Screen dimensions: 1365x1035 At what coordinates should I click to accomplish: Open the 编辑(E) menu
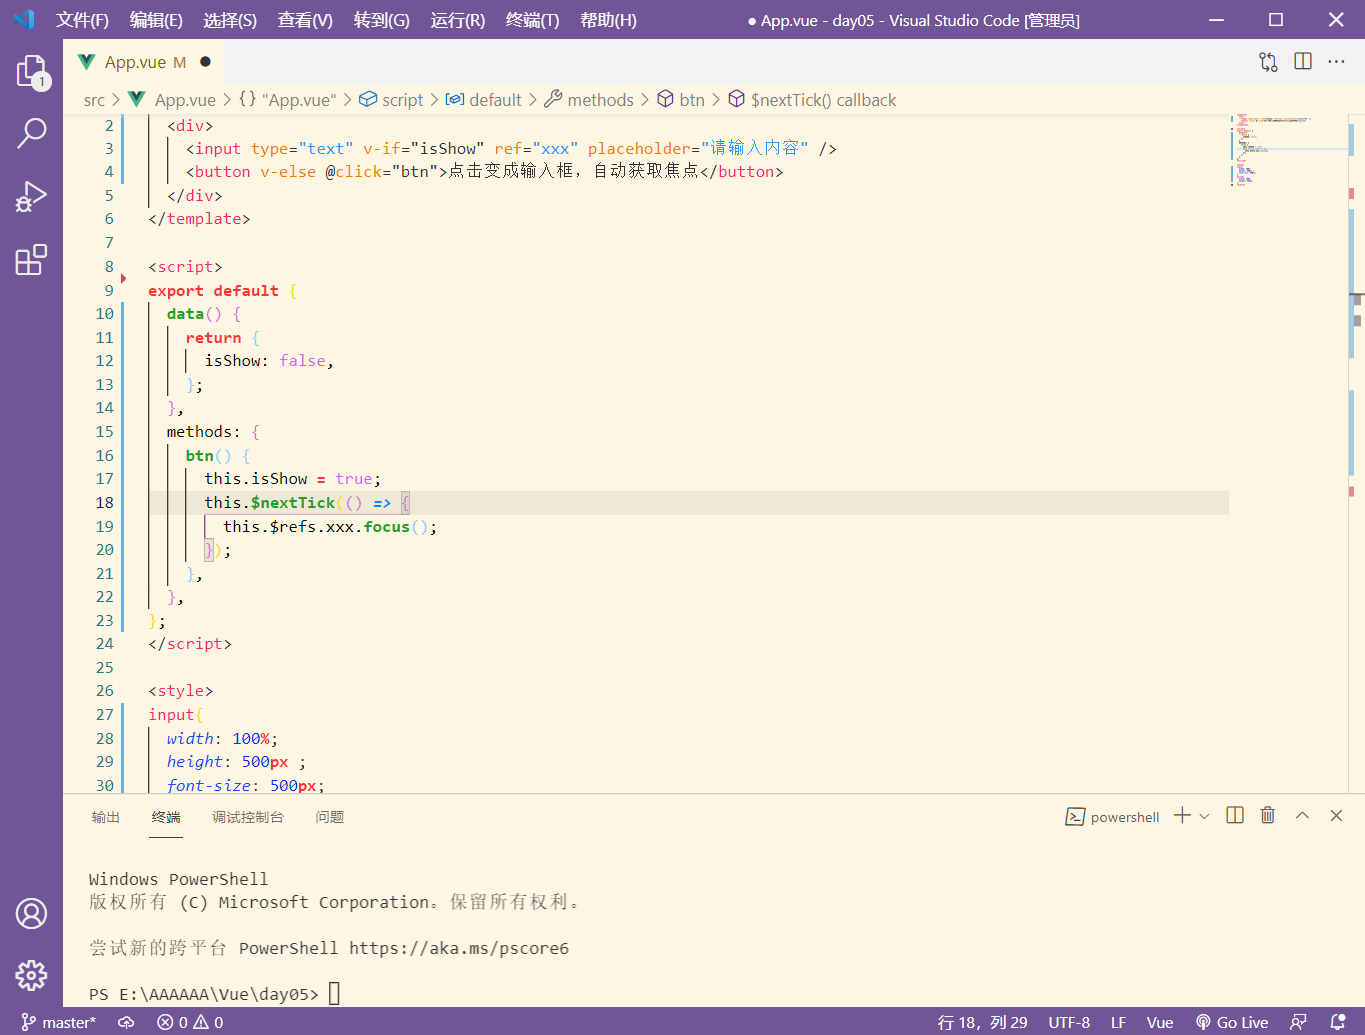(x=156, y=20)
